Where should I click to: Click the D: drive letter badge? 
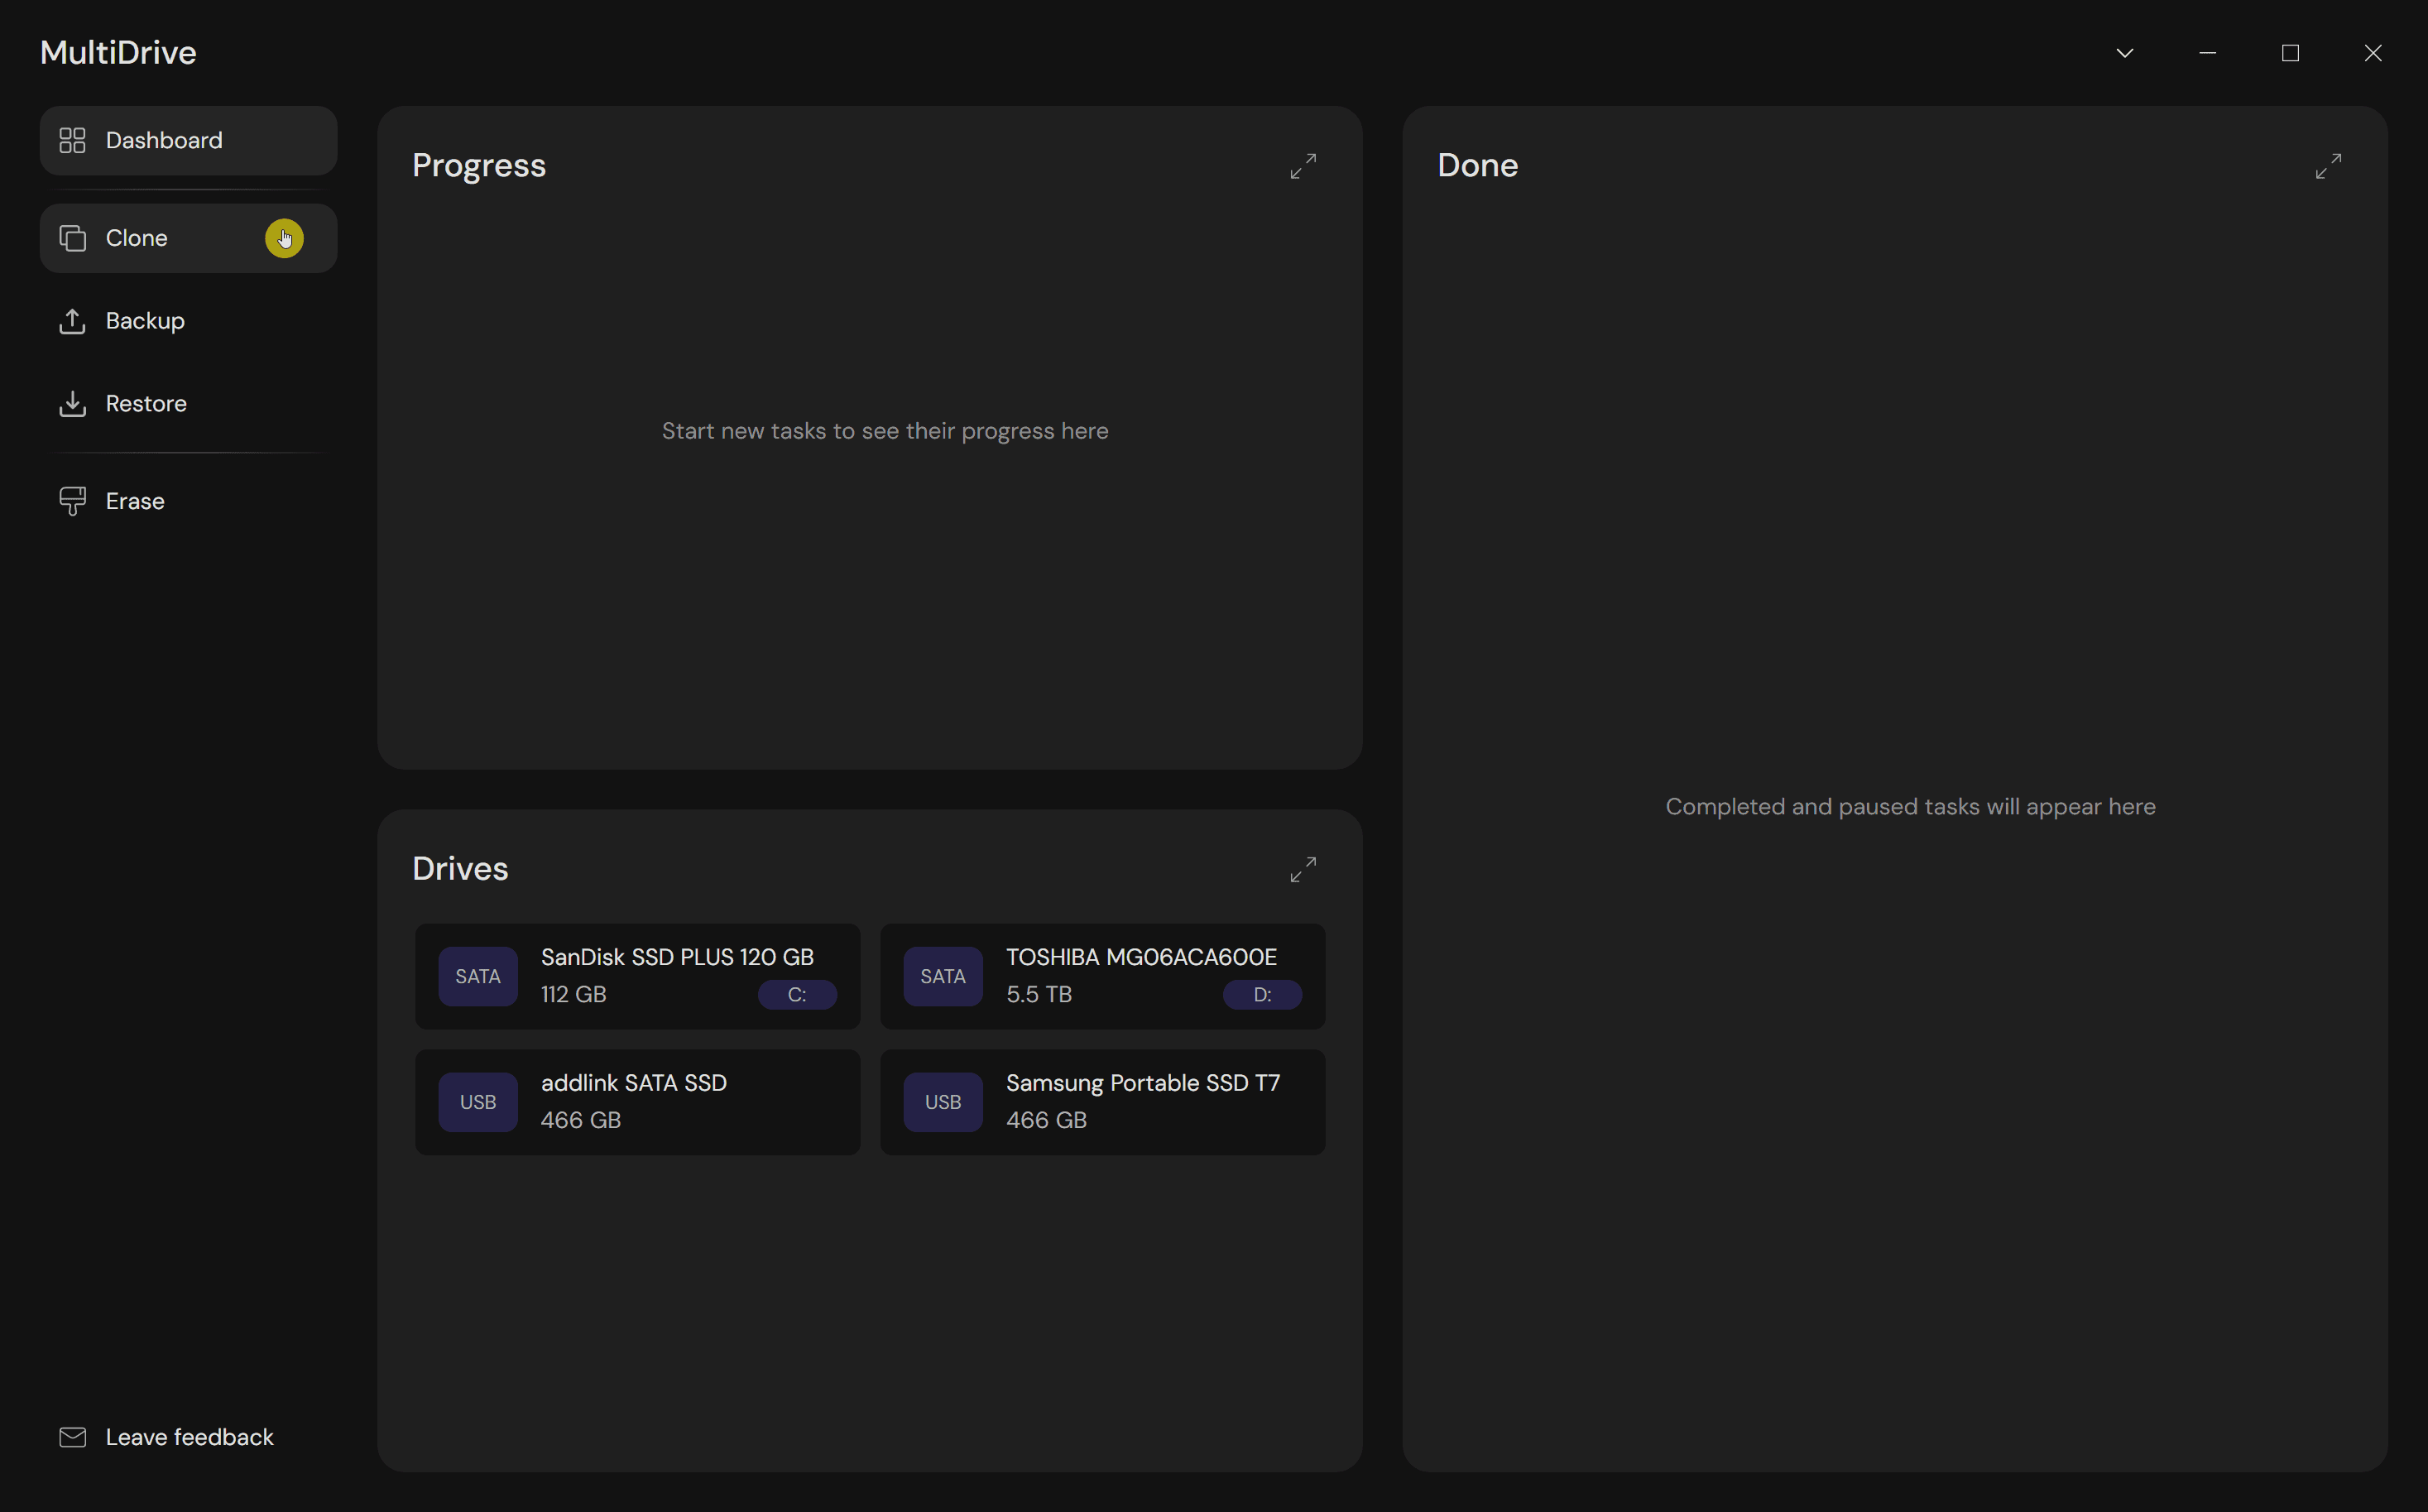click(1261, 994)
